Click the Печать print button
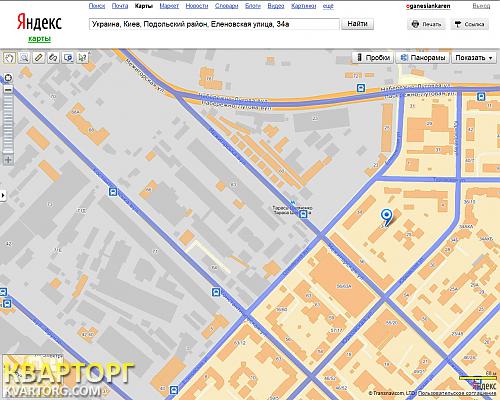The image size is (500, 400). point(426,24)
